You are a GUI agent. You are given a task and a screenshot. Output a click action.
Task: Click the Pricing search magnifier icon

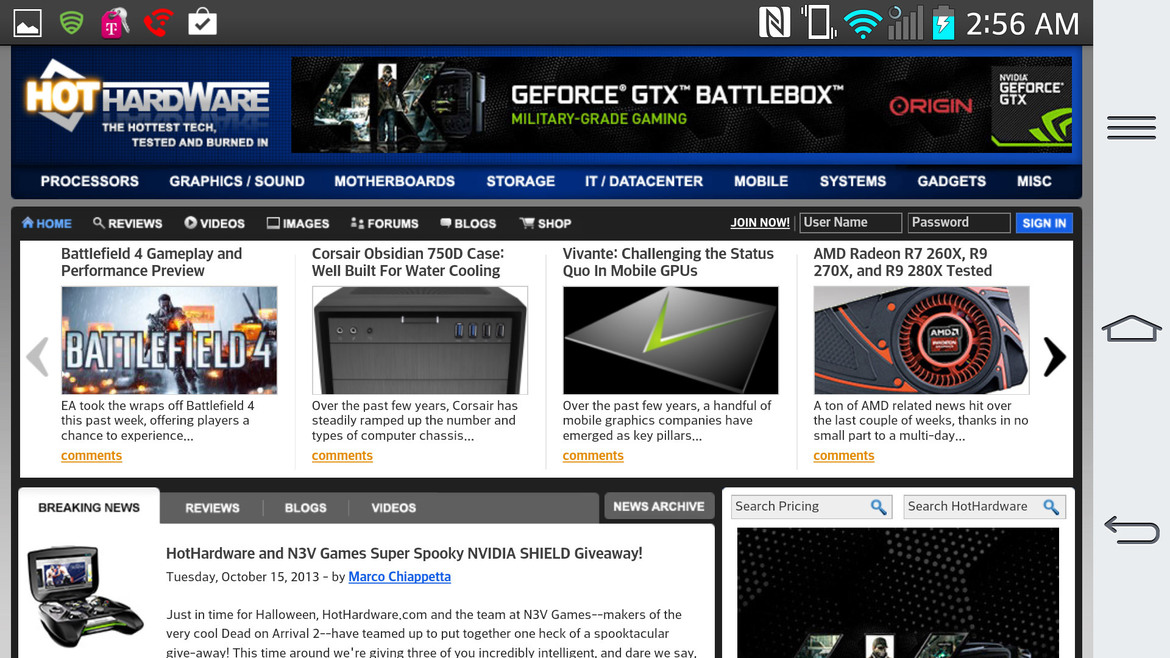click(878, 507)
